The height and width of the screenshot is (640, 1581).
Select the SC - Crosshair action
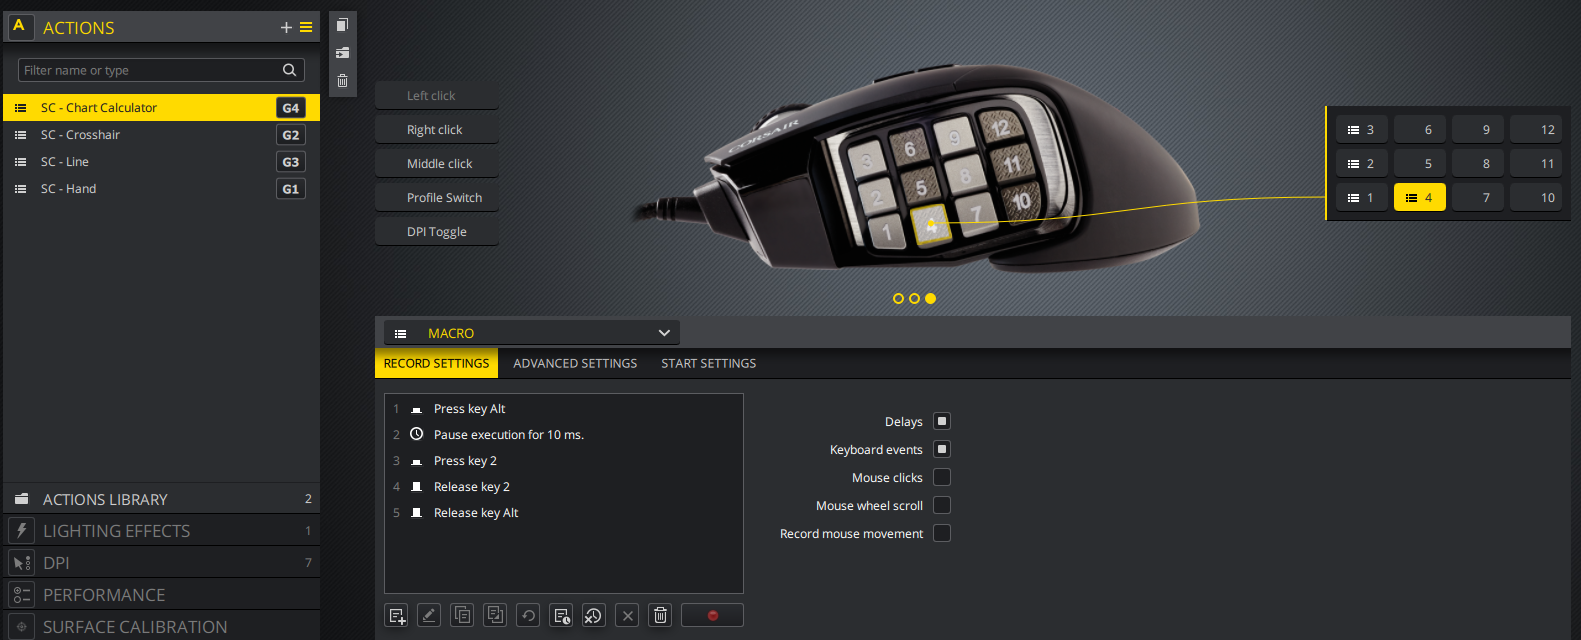point(161,135)
